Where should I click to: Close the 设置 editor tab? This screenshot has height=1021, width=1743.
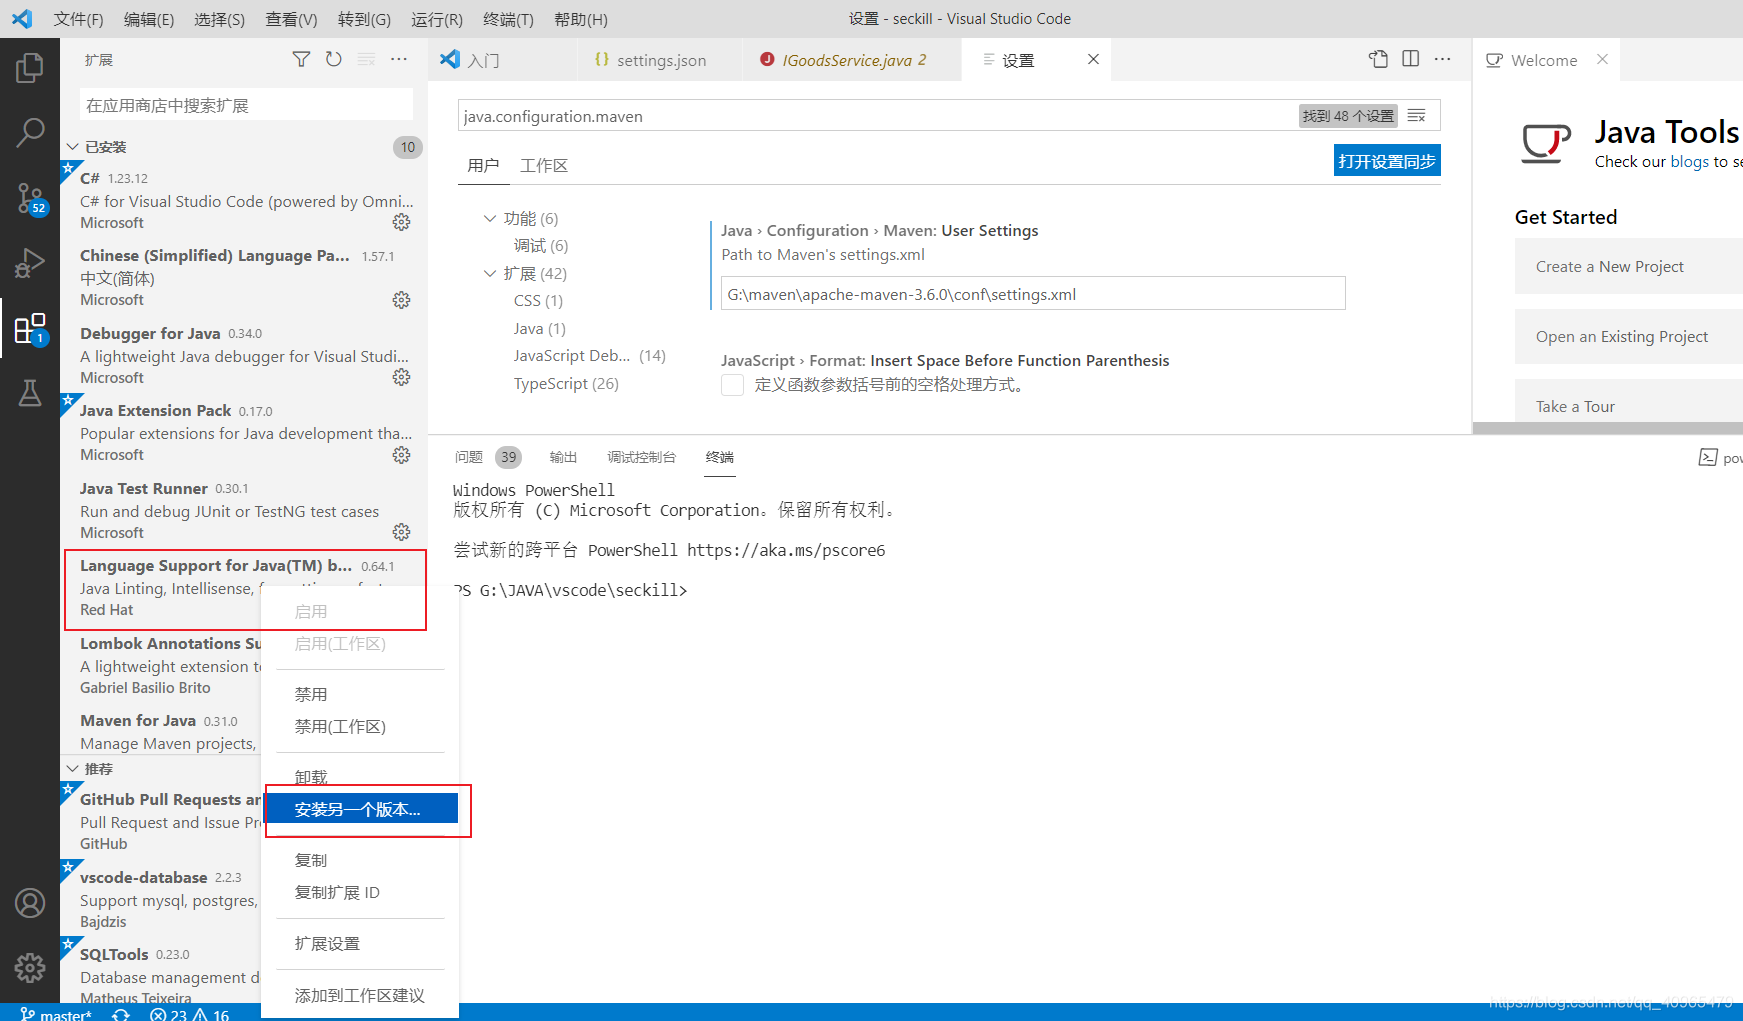[x=1093, y=59]
